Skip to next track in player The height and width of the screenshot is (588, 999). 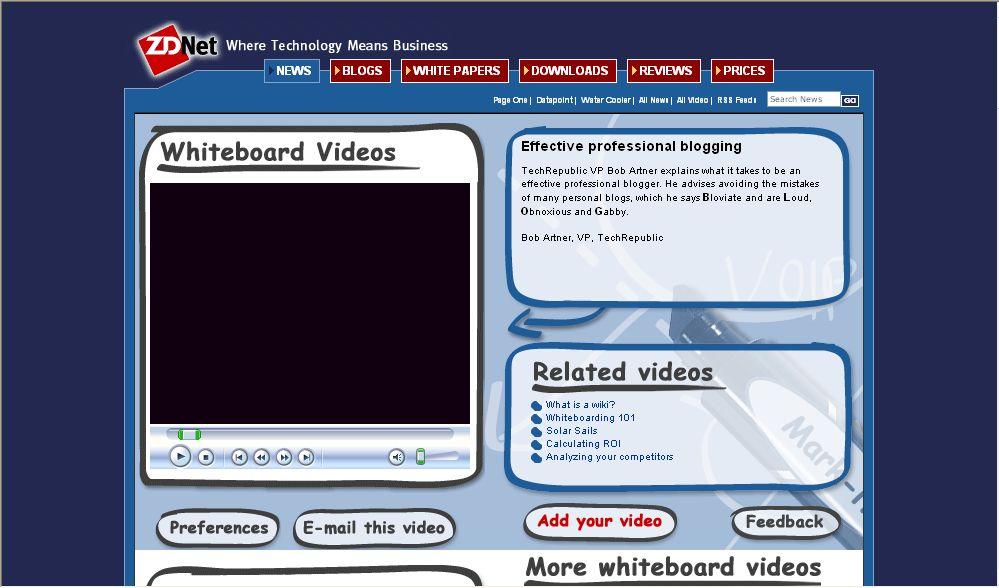pyautogui.click(x=306, y=457)
